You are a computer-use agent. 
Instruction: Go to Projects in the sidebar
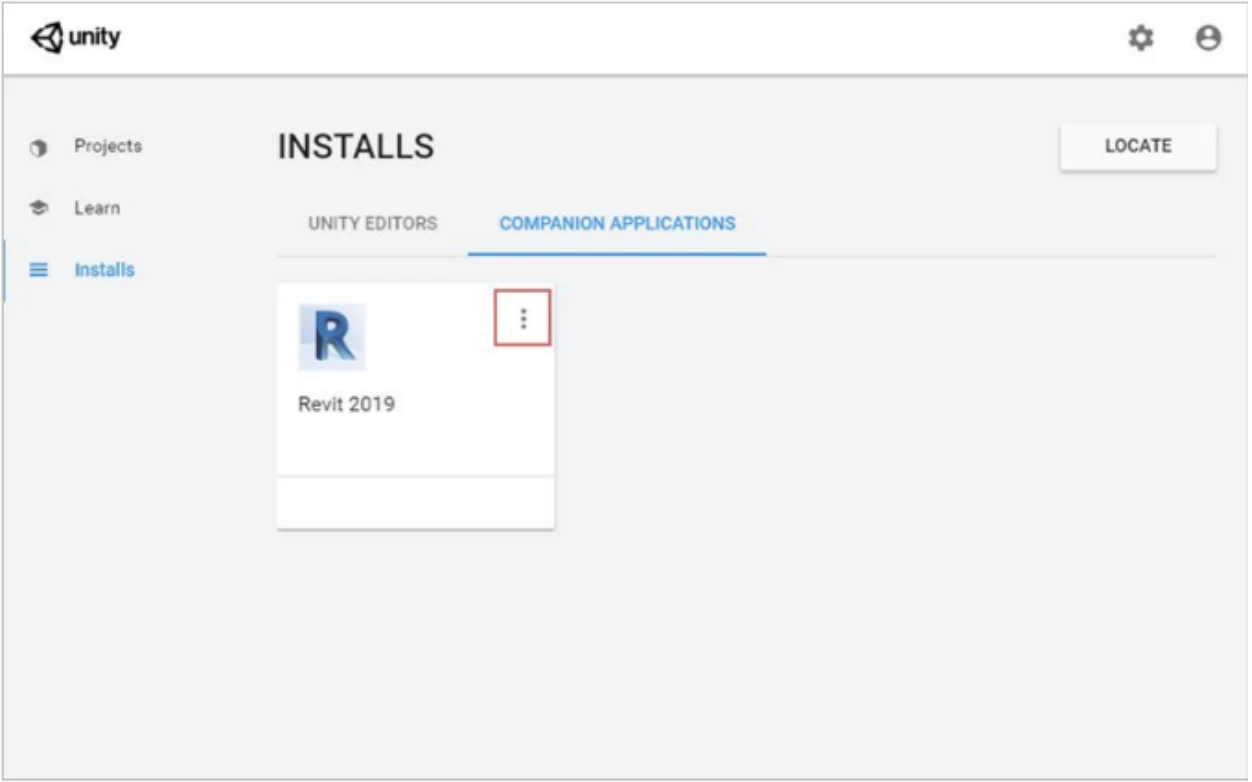(x=108, y=146)
